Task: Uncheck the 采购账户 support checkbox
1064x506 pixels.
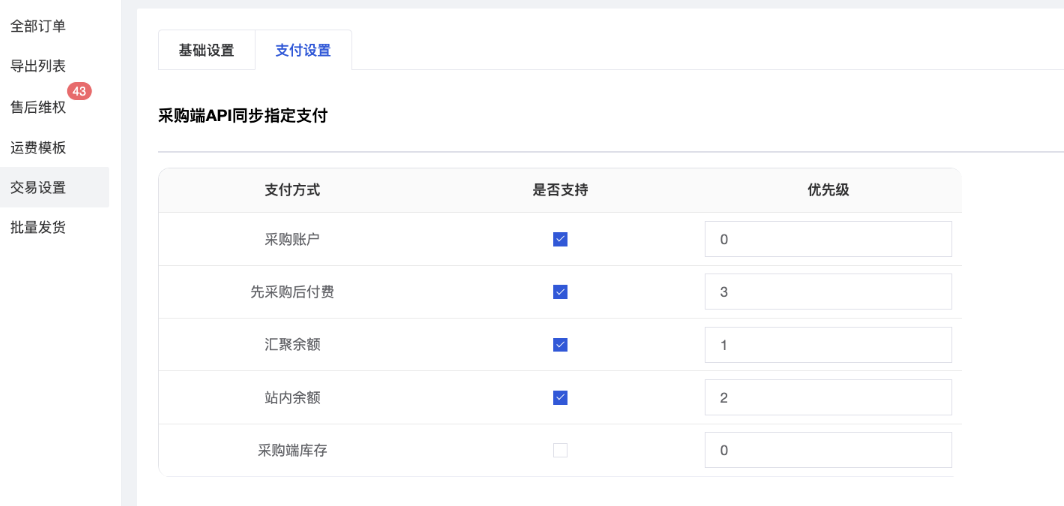Action: coord(560,239)
